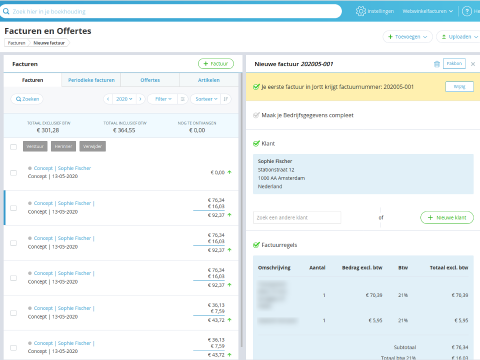480x360 pixels.
Task: Go to the previous year with the left arrow
Action: pyautogui.click(x=108, y=99)
